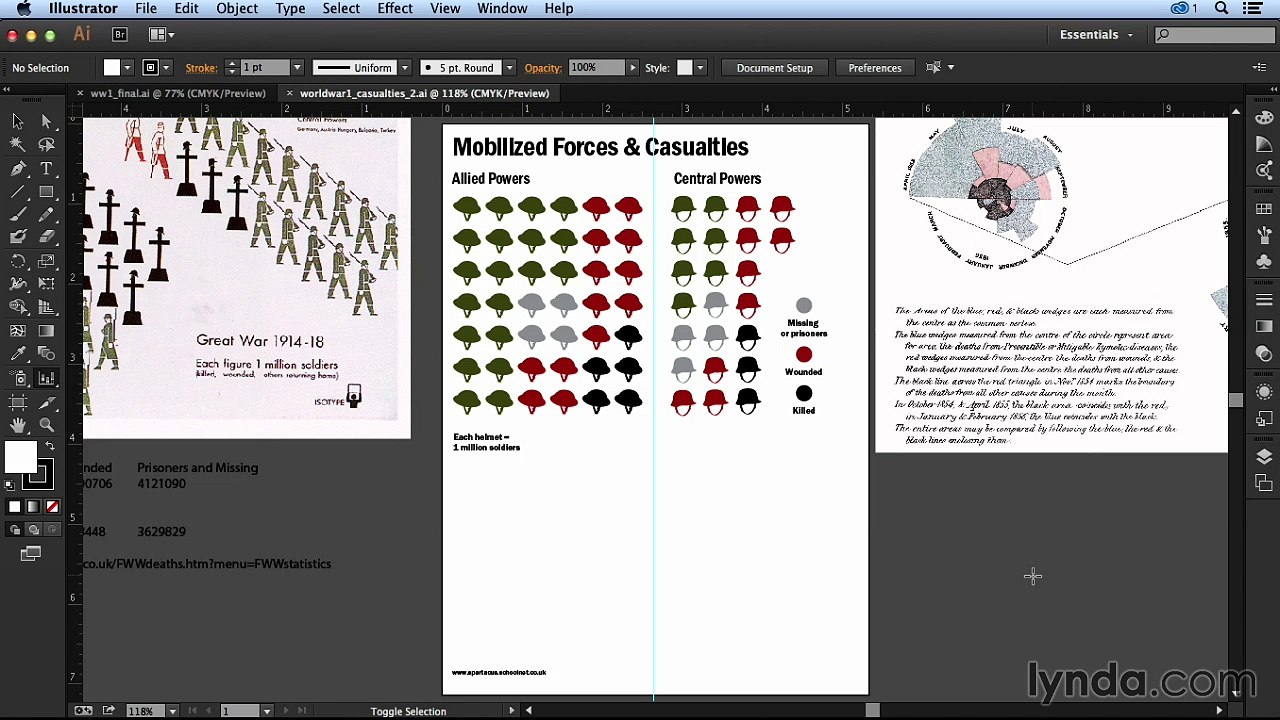Image resolution: width=1280 pixels, height=720 pixels.
Task: Select the Symbol Sprayer tool
Action: point(18,378)
